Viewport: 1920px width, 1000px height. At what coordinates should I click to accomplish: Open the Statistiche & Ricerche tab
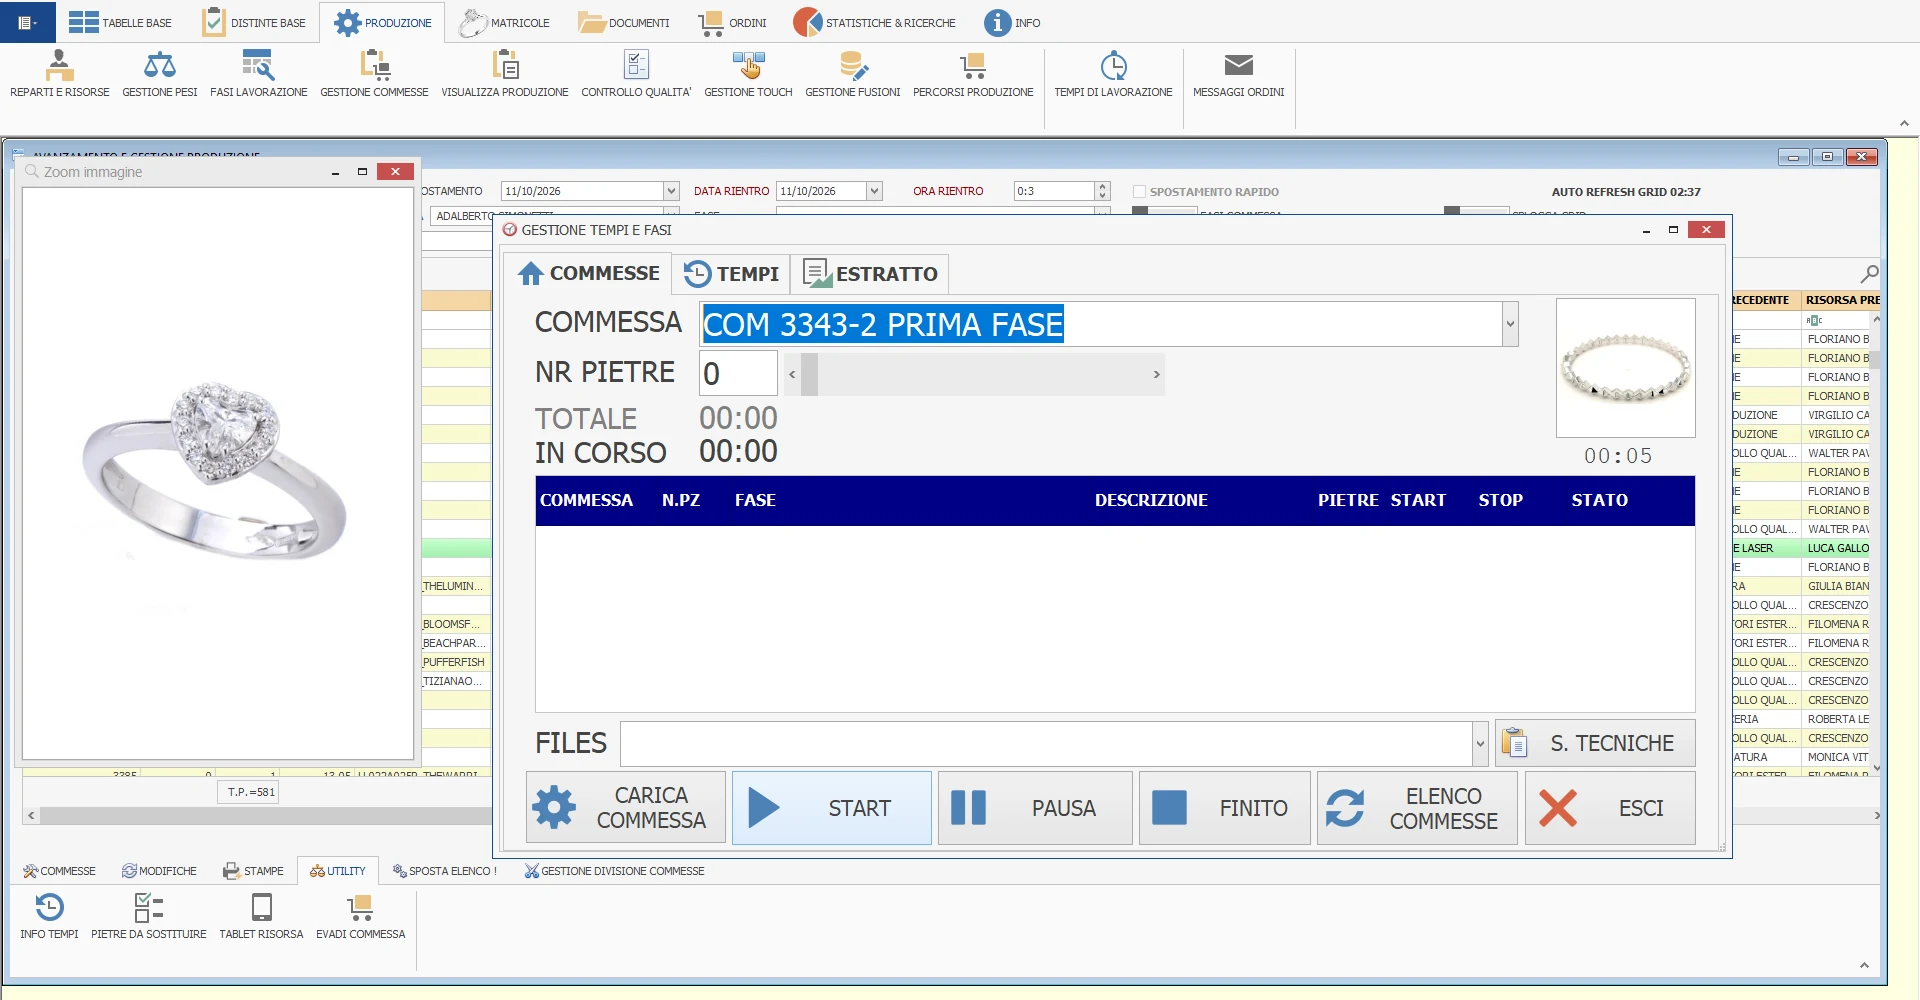(x=874, y=22)
